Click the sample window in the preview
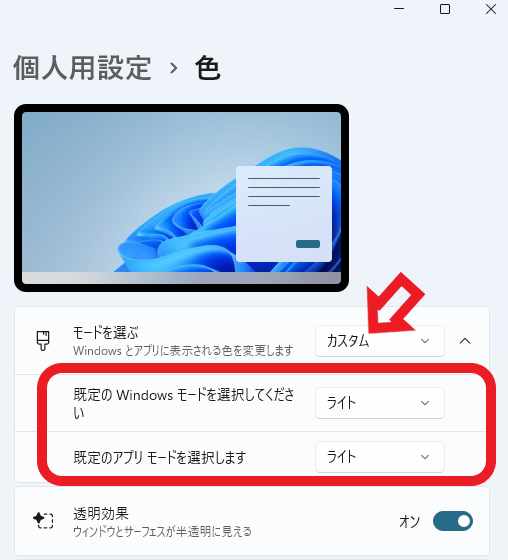 [x=284, y=214]
